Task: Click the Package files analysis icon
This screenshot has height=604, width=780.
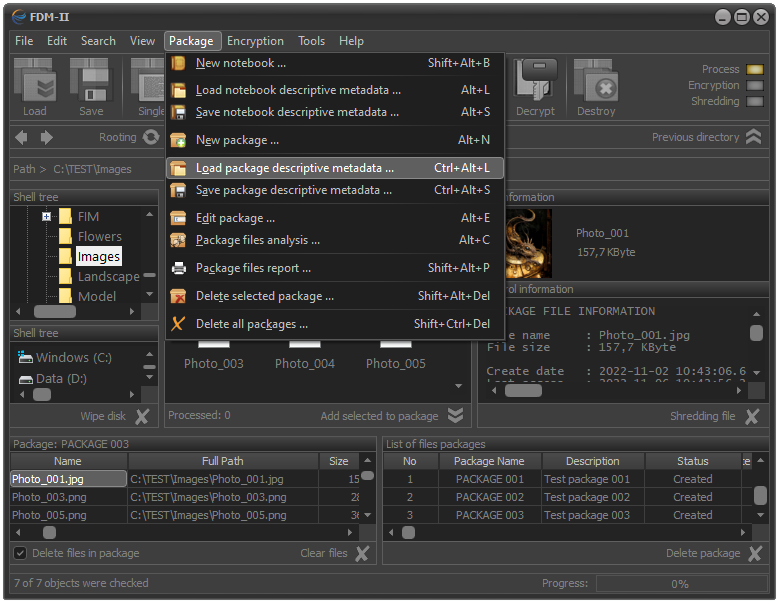Action: coord(178,240)
